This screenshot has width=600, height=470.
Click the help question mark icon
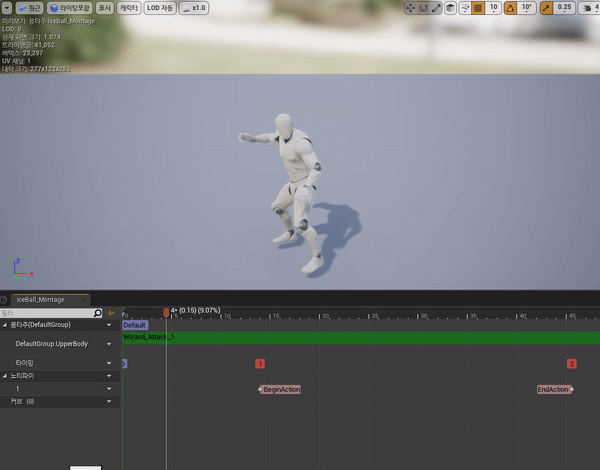point(4,300)
